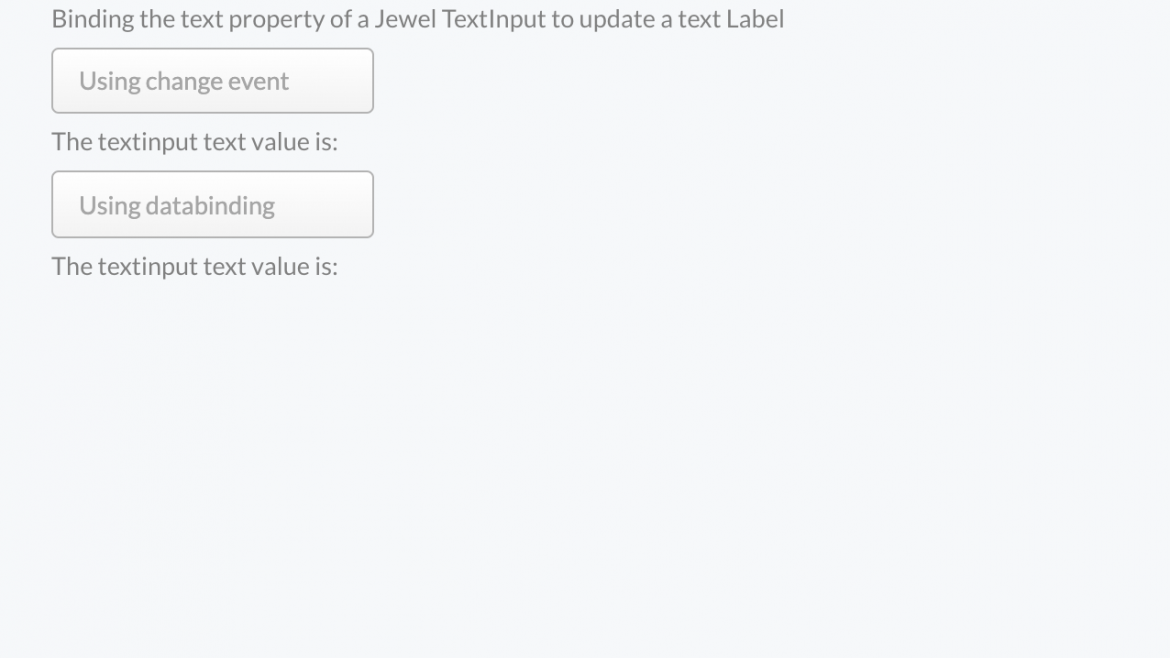Click into the "Using databinding" text field
Screen dimensions: 1170x658
pos(212,205)
